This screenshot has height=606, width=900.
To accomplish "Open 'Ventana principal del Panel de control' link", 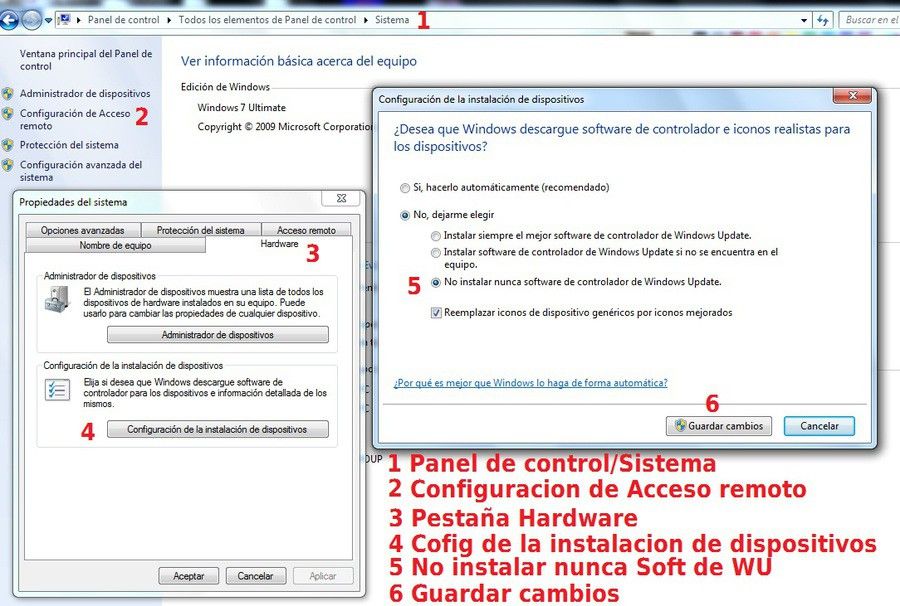I will (86, 60).
